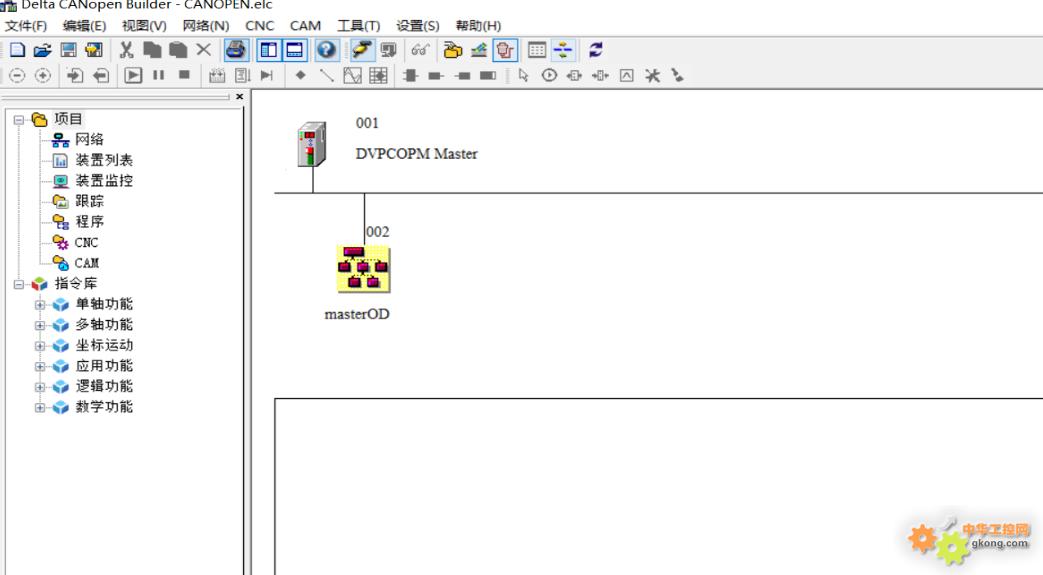1043x575 pixels.
Task: Click the calendar table grid icon
Action: click(536, 50)
